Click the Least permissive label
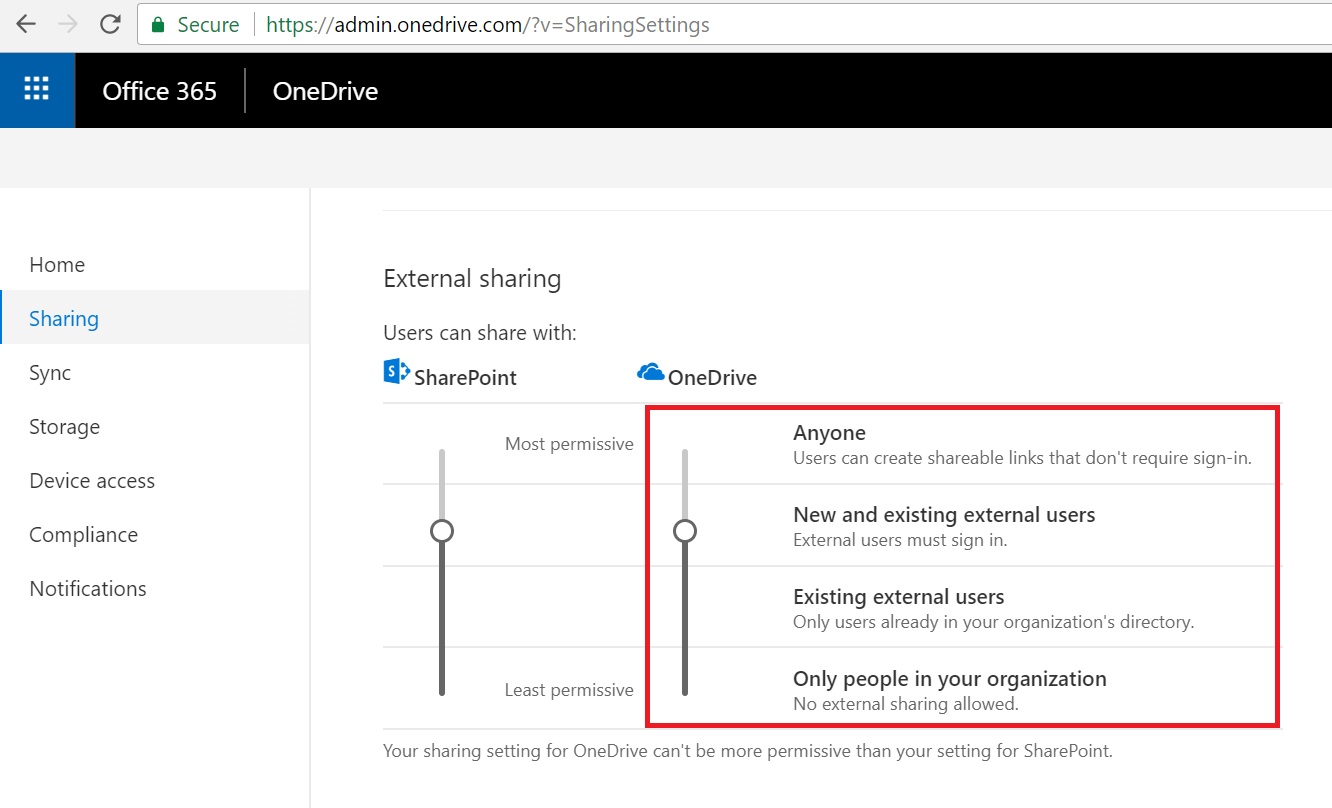Image resolution: width=1332 pixels, height=808 pixels. 569,690
